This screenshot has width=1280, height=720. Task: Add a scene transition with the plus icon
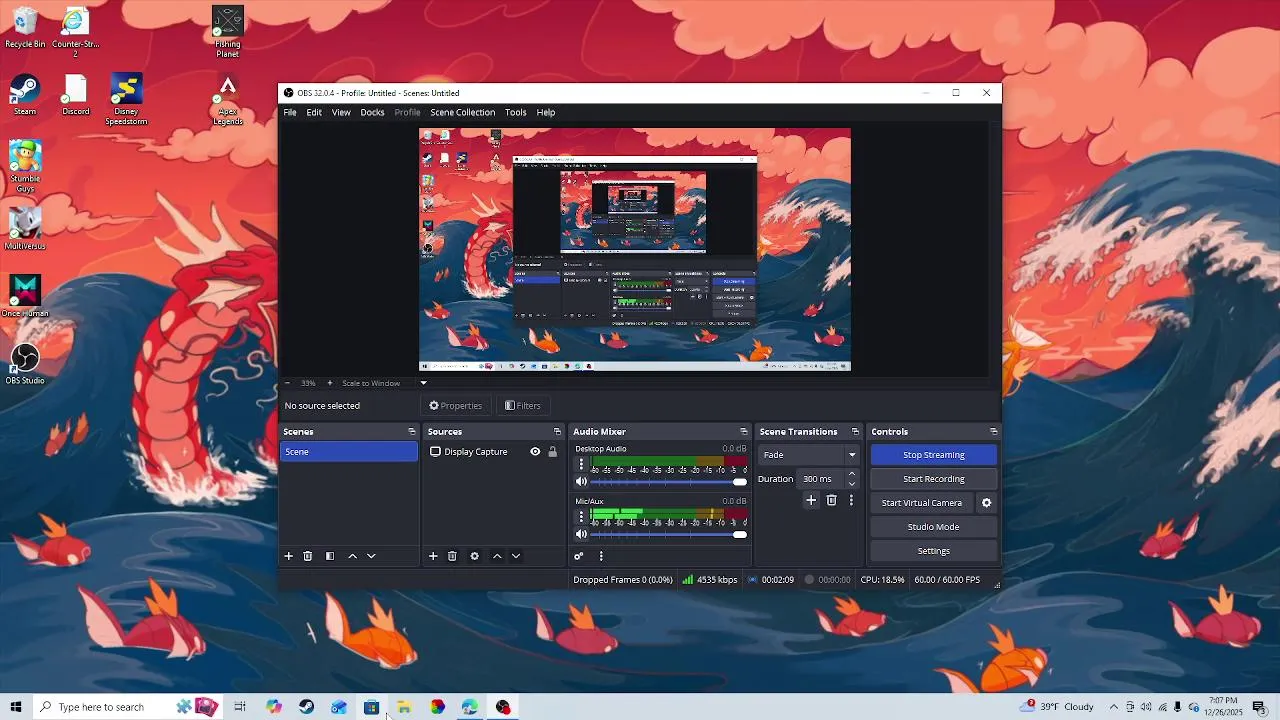(811, 500)
